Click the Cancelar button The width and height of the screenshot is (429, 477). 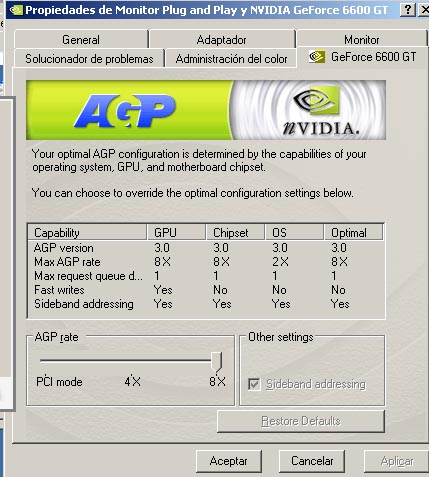click(312, 461)
